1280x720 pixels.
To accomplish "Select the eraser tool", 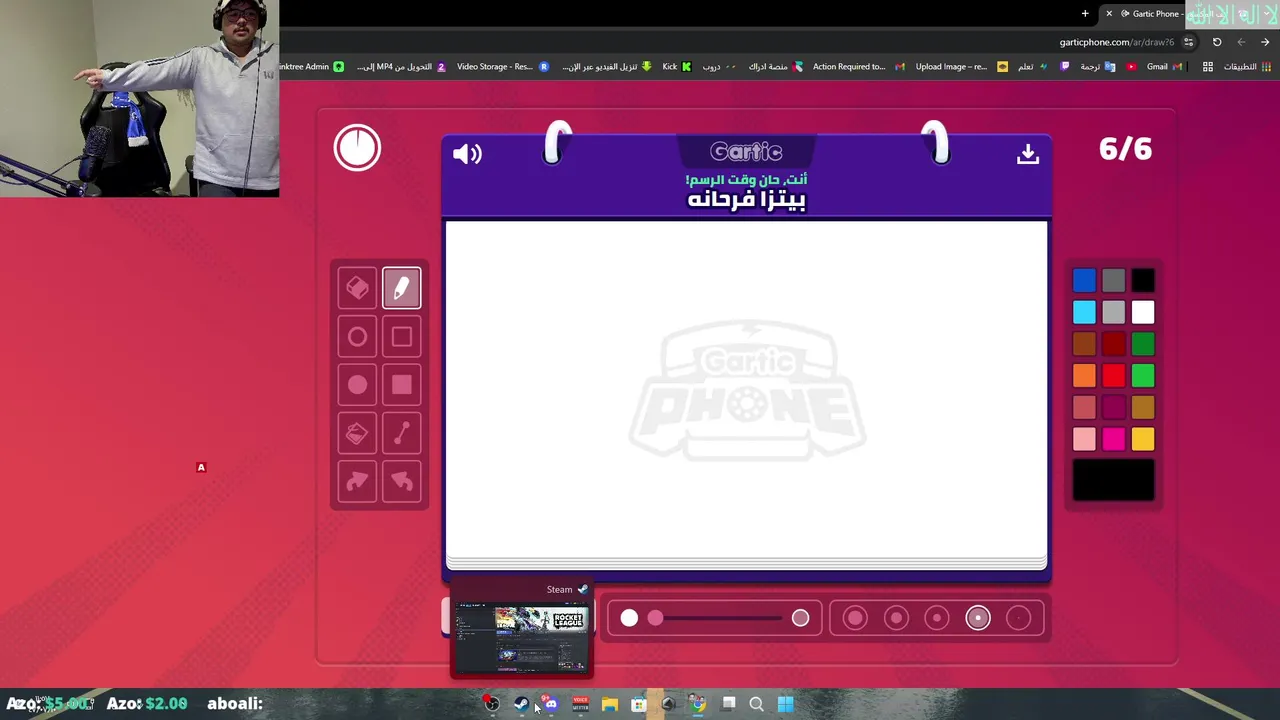I will (357, 288).
